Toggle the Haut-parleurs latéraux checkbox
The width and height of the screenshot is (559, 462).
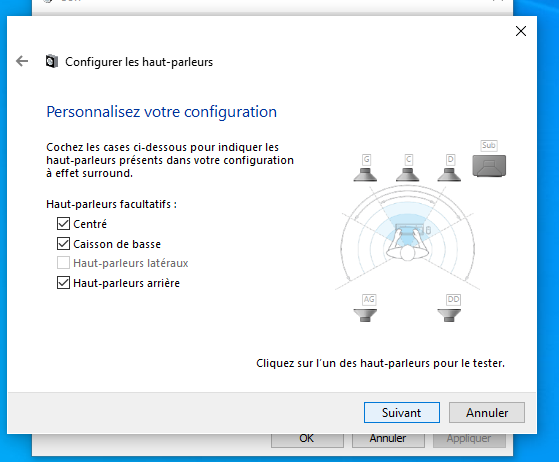point(63,263)
